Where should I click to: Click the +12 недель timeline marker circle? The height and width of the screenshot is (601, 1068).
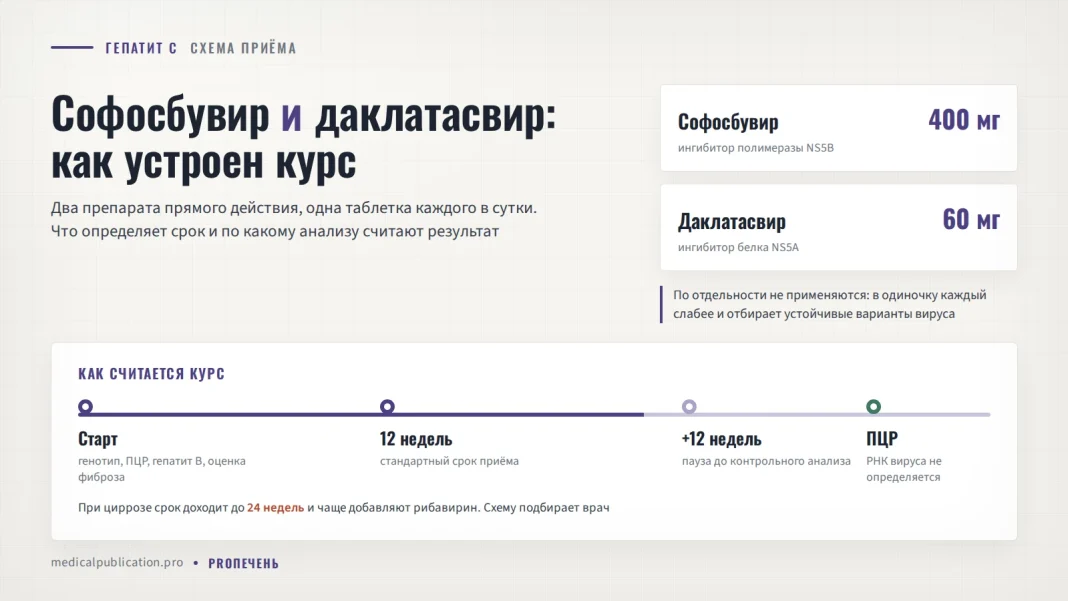click(x=689, y=407)
